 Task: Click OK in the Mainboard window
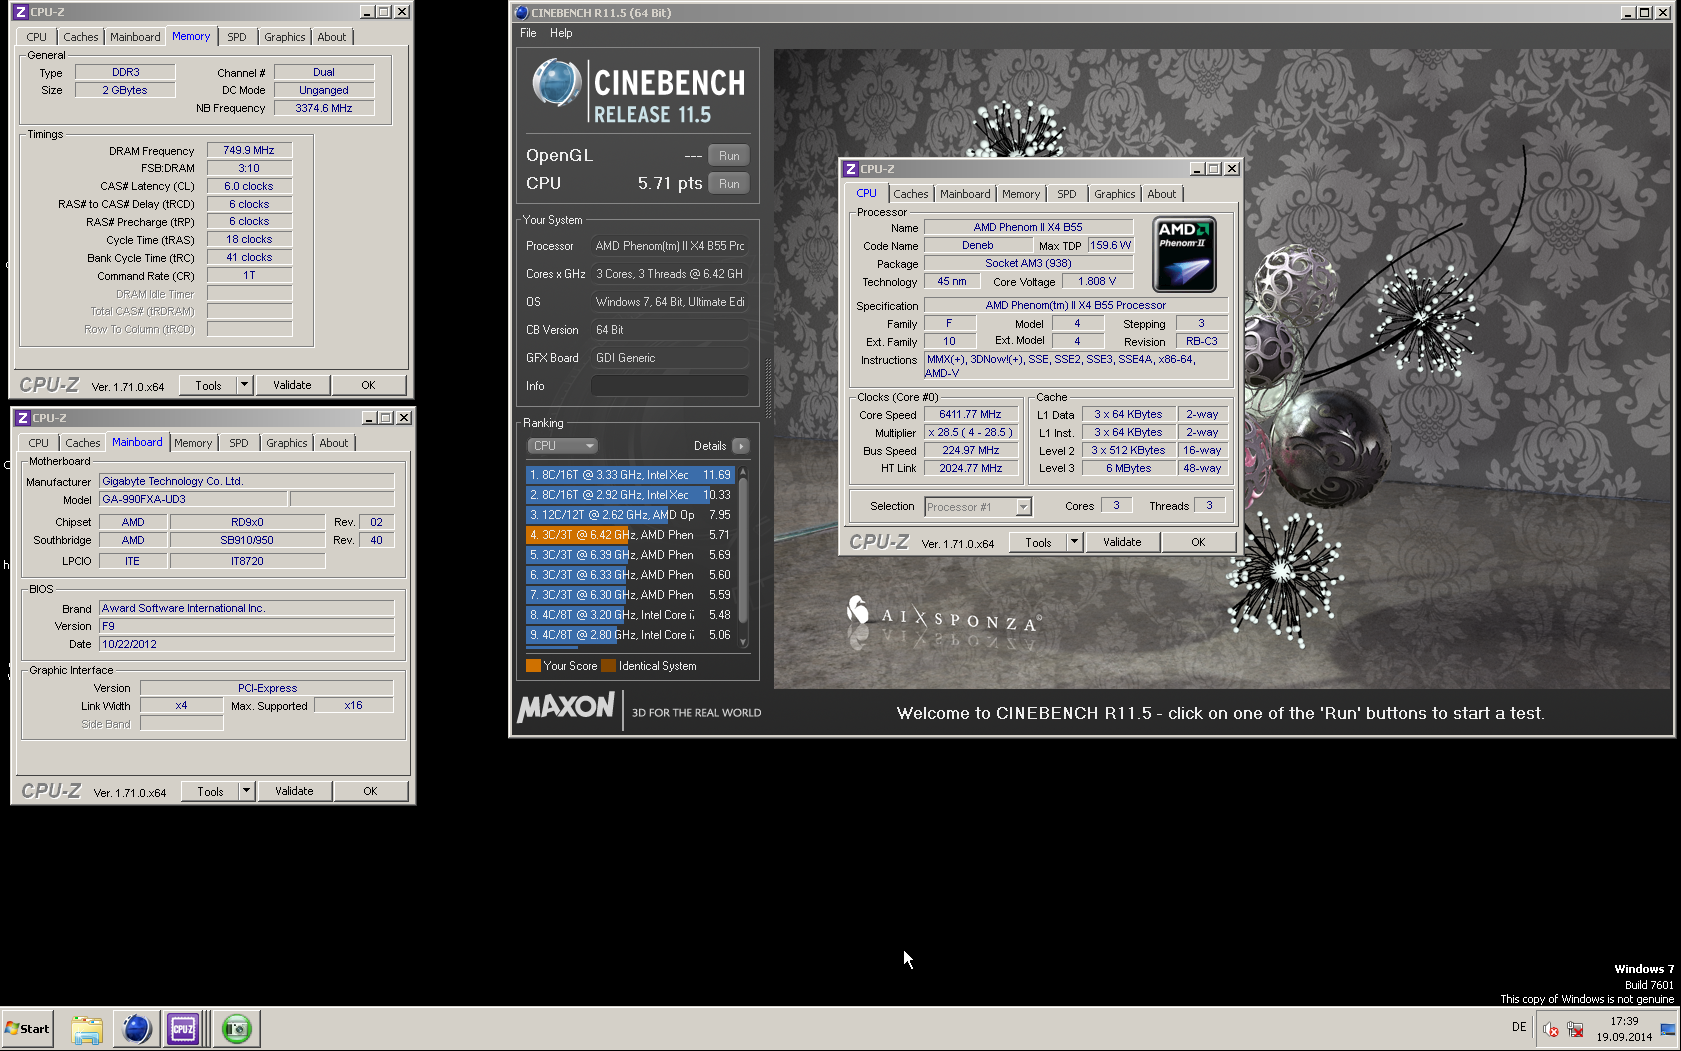[370, 791]
